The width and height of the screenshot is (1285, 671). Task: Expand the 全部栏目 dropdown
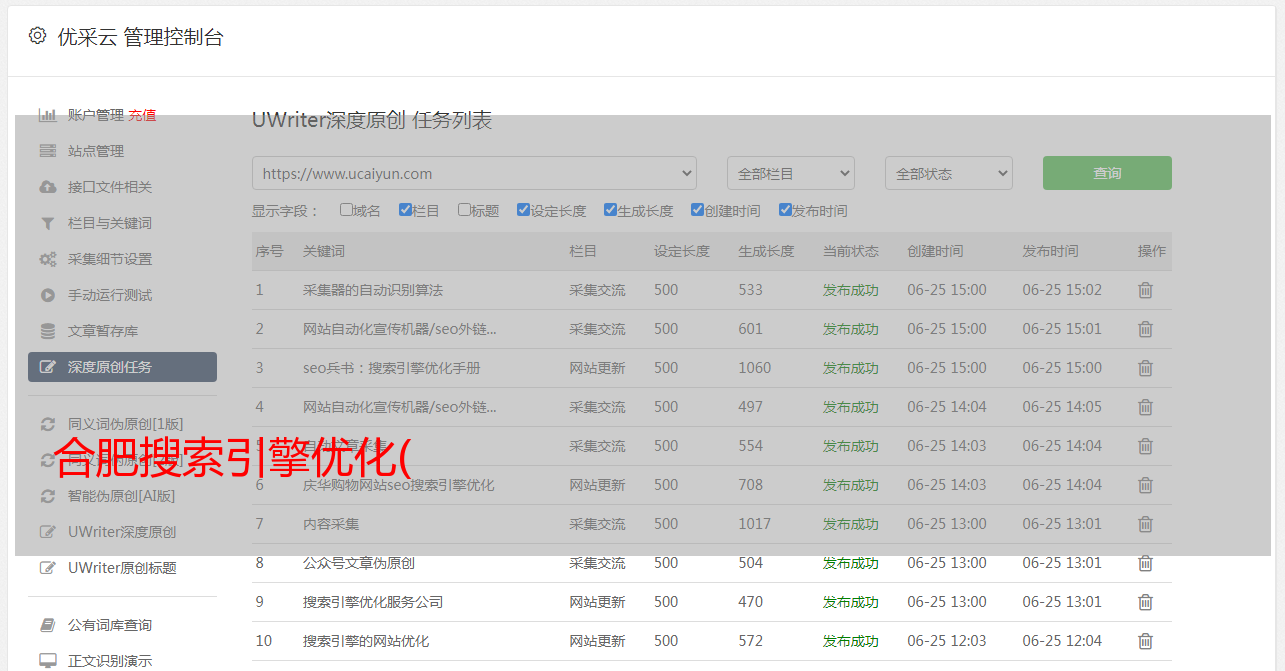click(790, 173)
